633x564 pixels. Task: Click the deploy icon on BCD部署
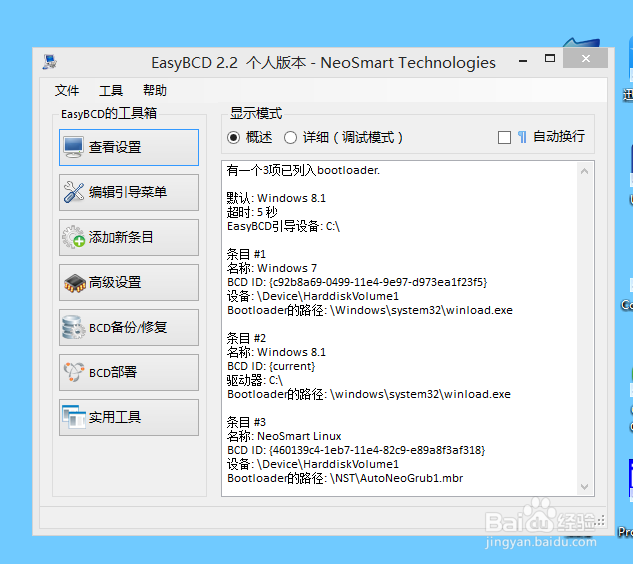point(74,372)
